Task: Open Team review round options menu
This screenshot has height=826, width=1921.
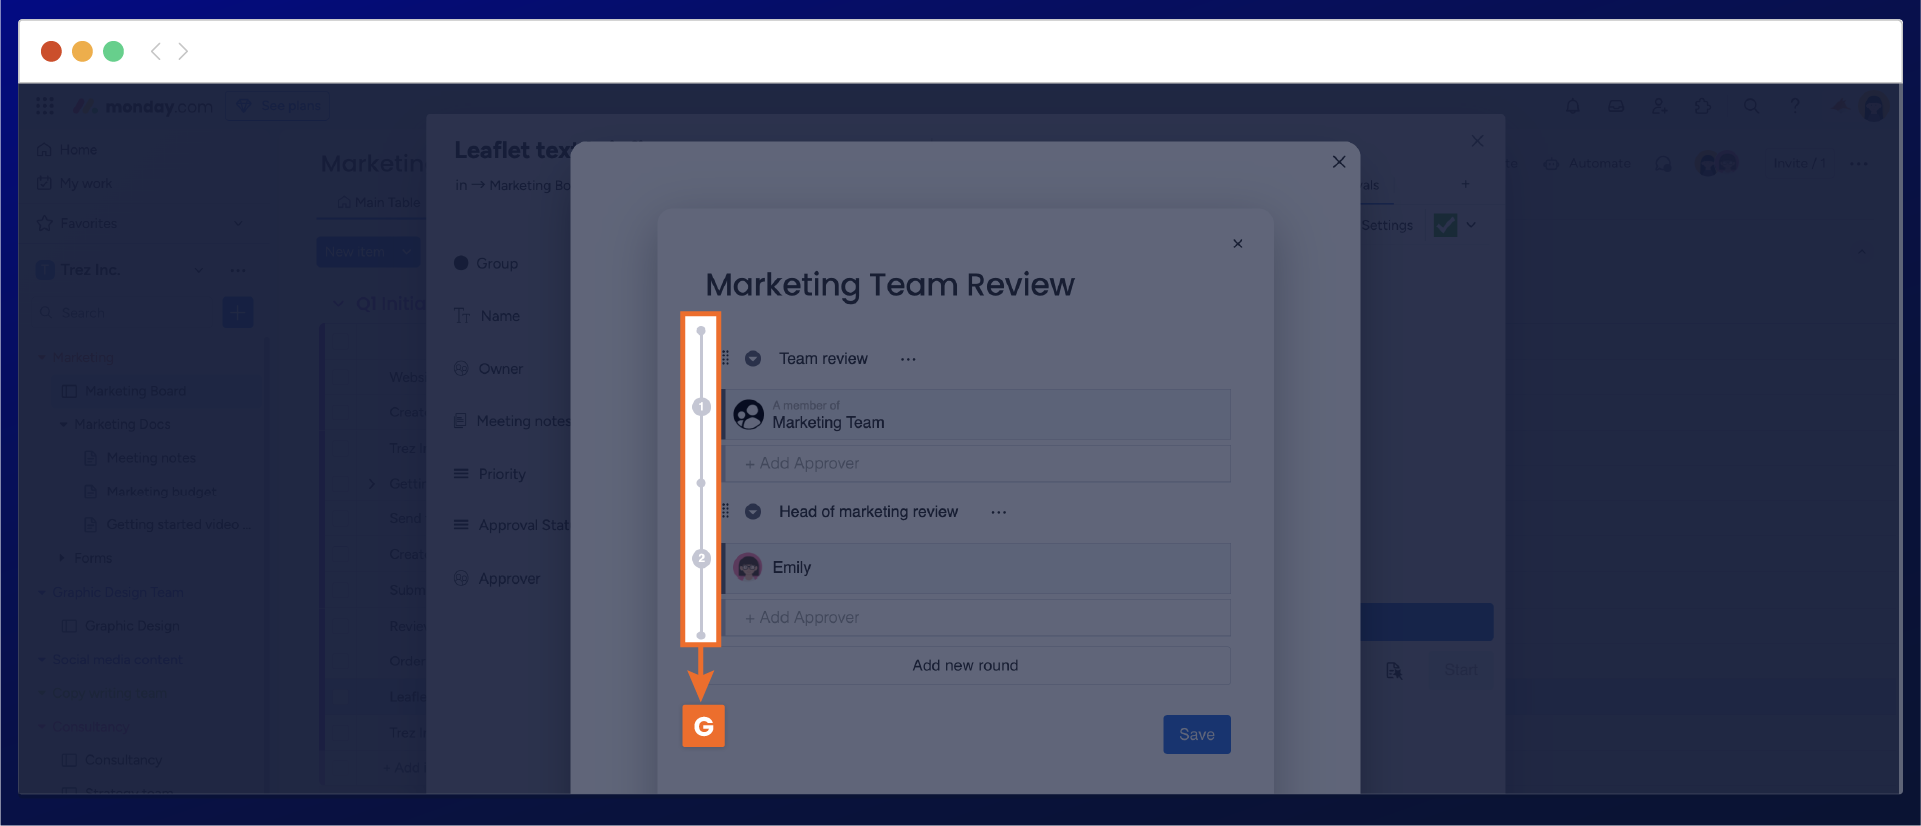Action: (908, 359)
